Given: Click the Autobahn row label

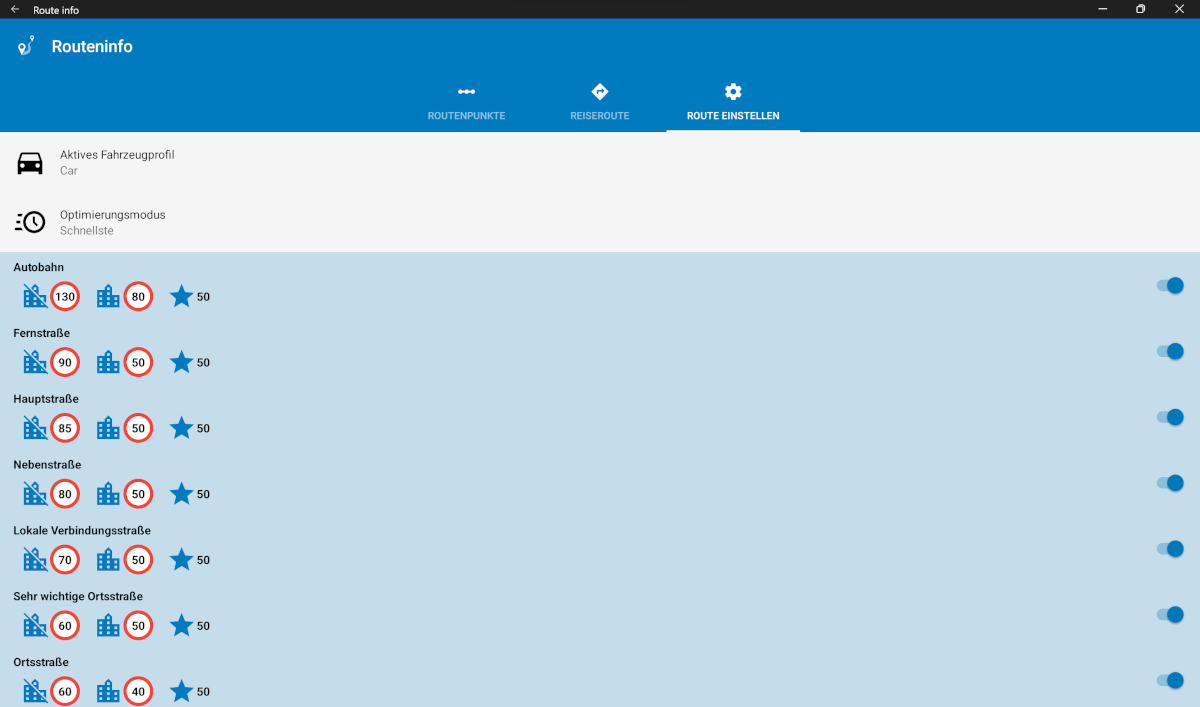Looking at the screenshot, I should (39, 267).
